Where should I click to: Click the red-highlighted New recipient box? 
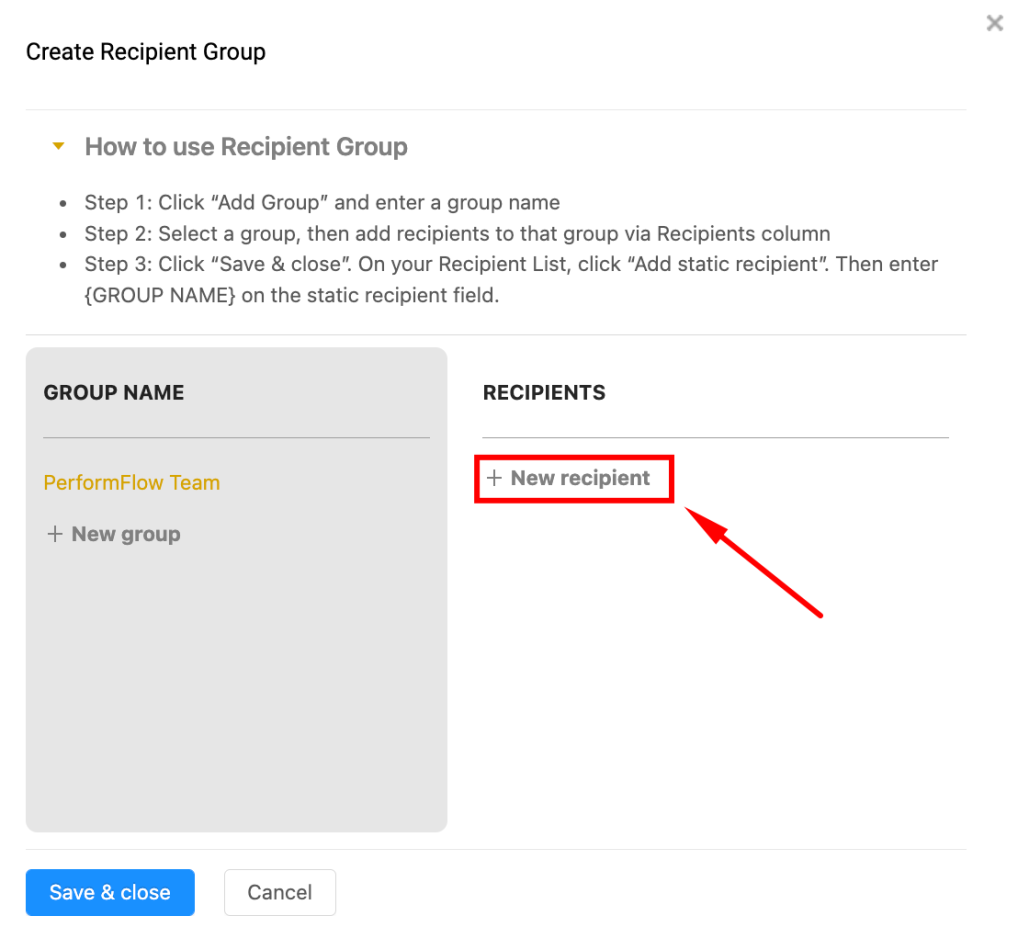click(574, 478)
